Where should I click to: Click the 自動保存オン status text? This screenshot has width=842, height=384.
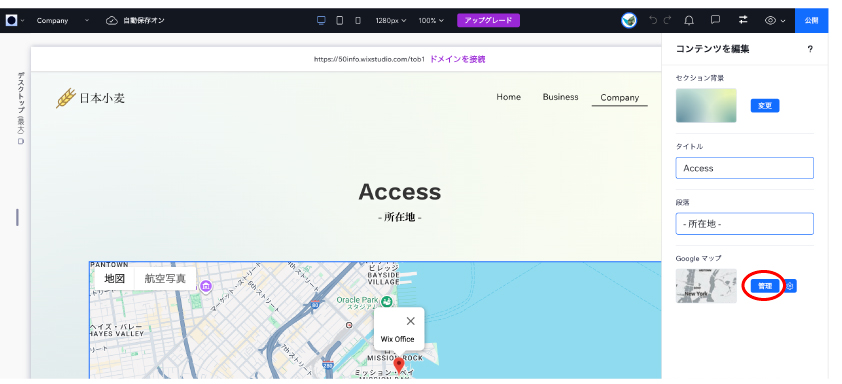coord(143,20)
